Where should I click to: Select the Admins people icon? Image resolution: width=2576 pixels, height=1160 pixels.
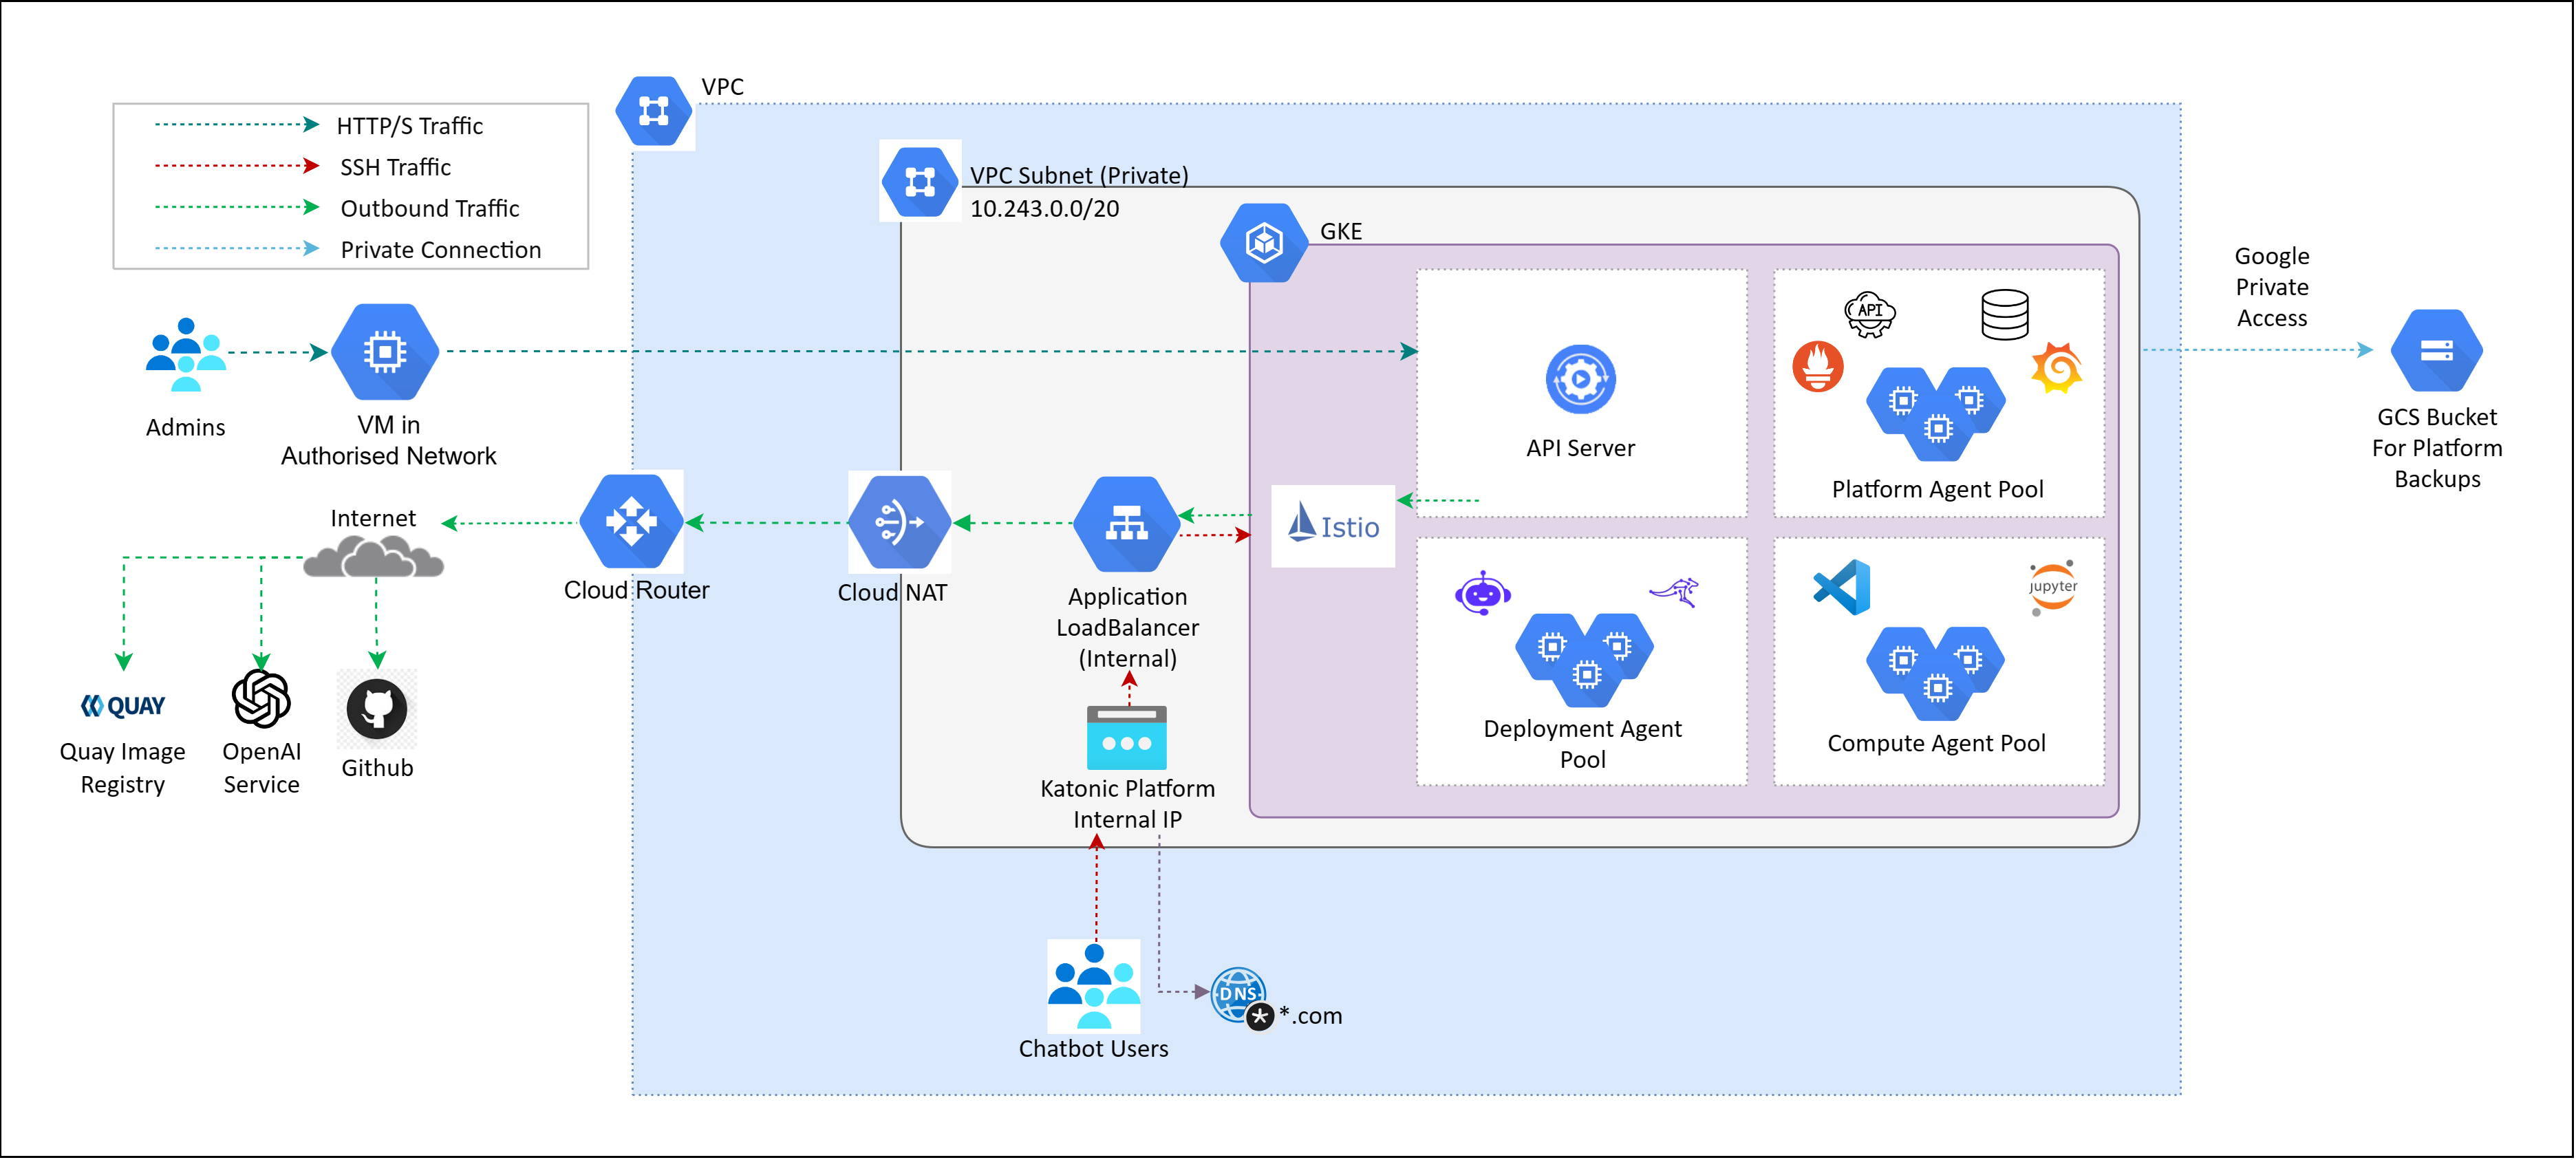click(x=186, y=354)
